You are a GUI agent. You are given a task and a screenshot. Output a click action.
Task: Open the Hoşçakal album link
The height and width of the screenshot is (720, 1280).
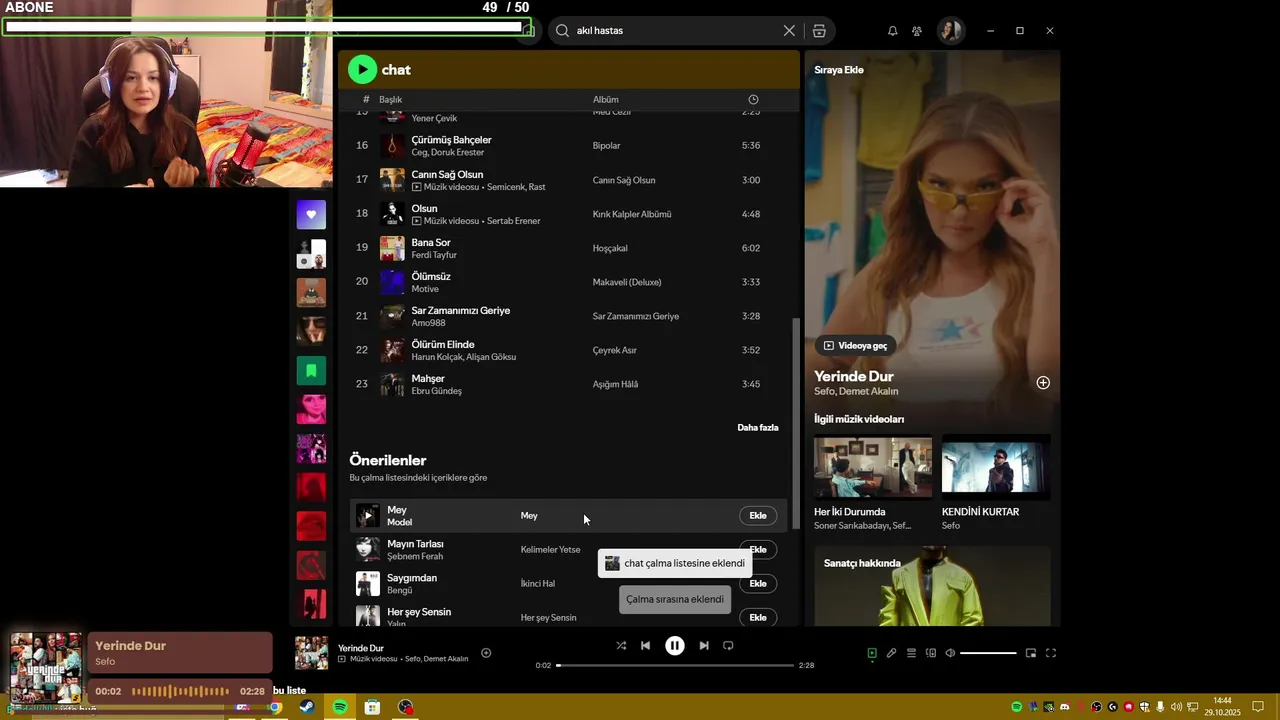point(610,248)
